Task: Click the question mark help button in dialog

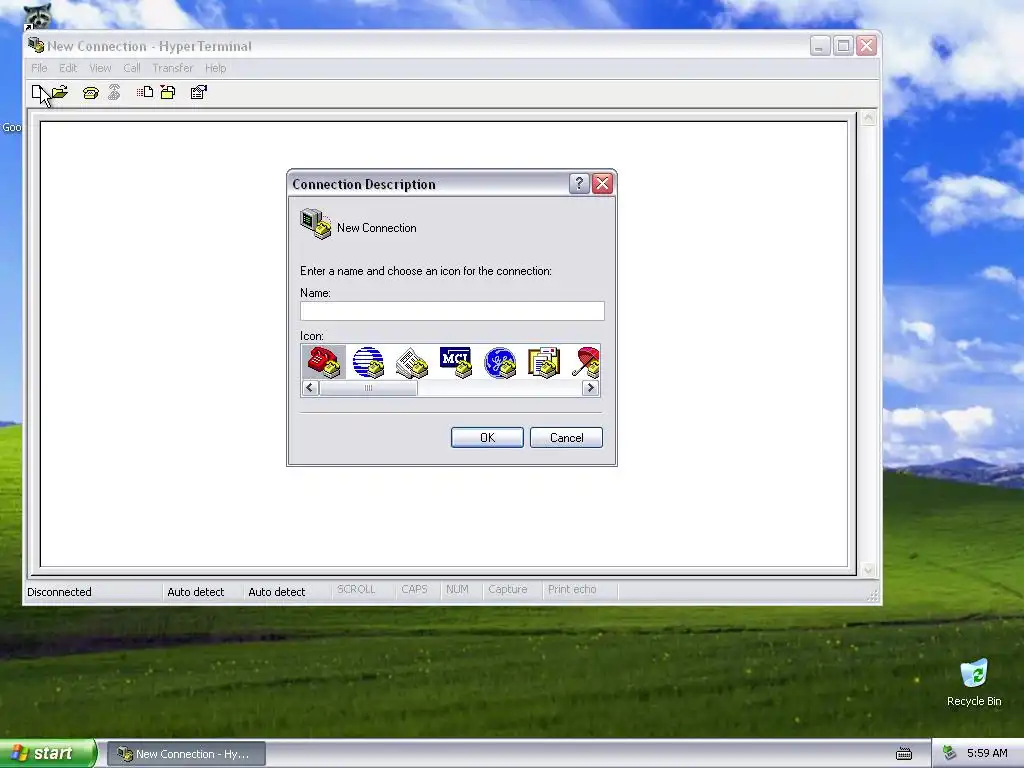Action: tap(579, 184)
